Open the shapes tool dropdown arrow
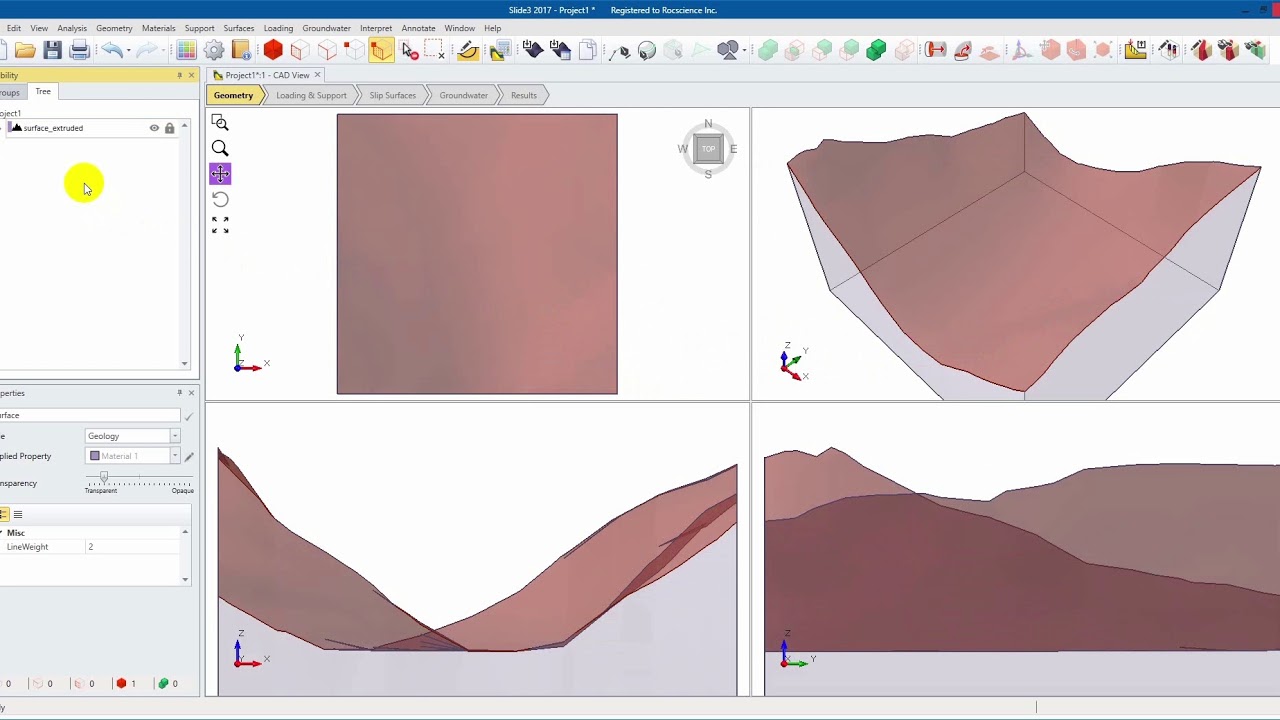This screenshot has width=1280, height=720. pos(744,50)
